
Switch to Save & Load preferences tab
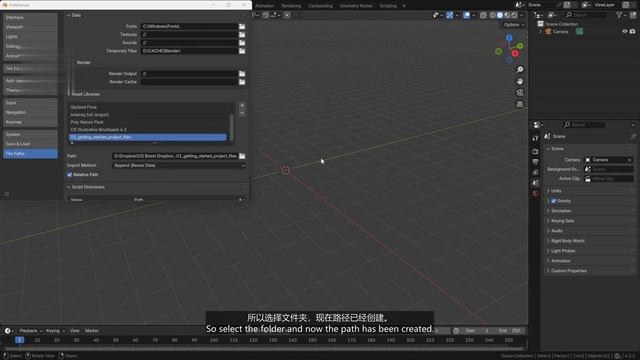[x=30, y=144]
